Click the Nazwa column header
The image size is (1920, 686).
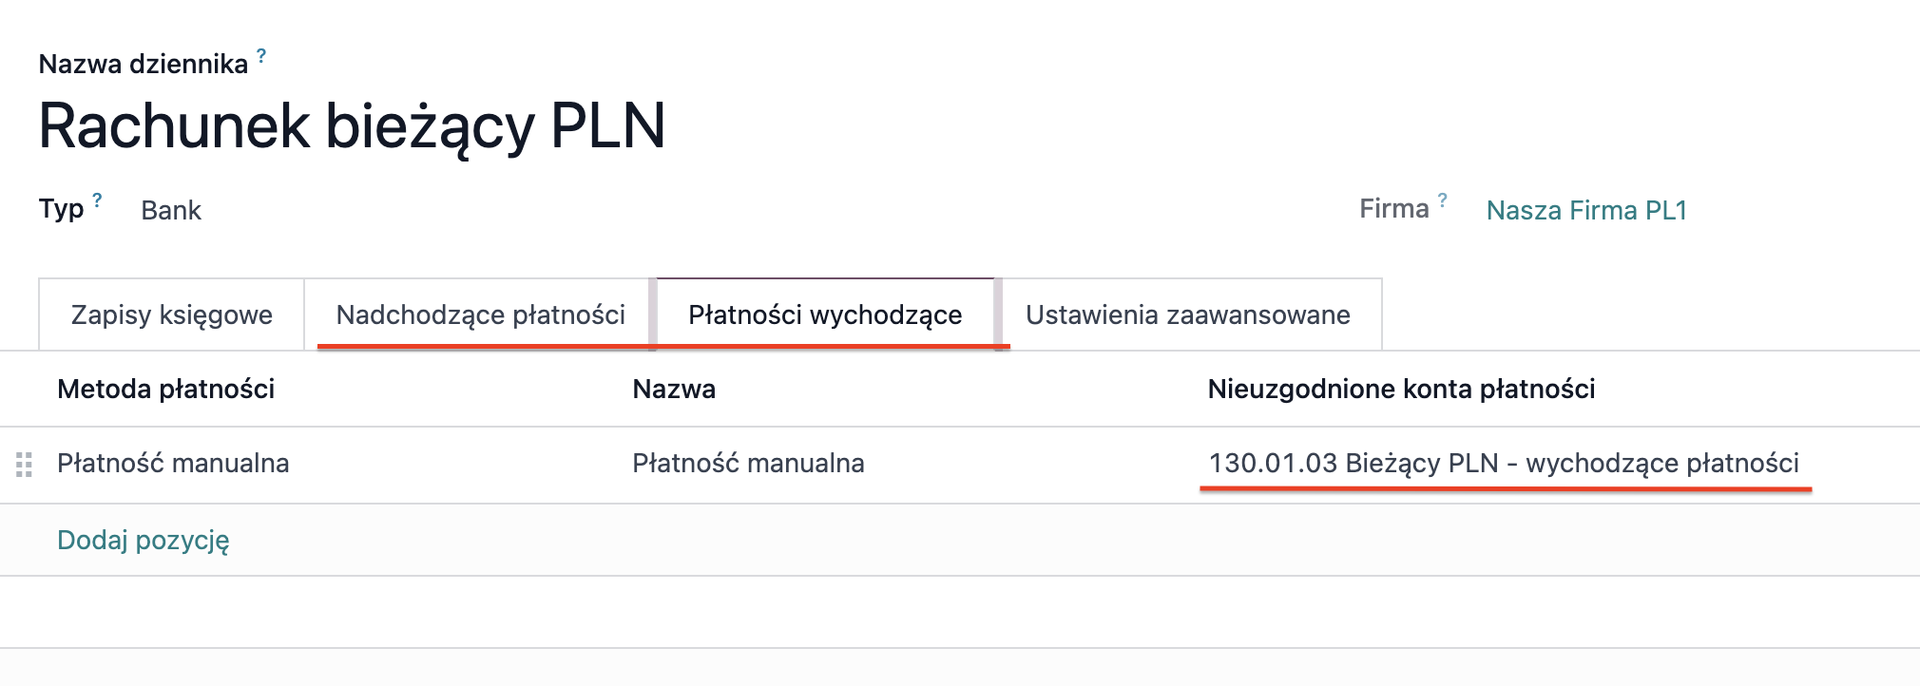point(674,389)
